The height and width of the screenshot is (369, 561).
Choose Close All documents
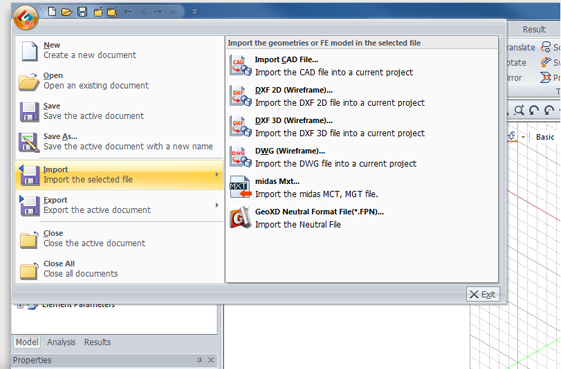pos(119,269)
